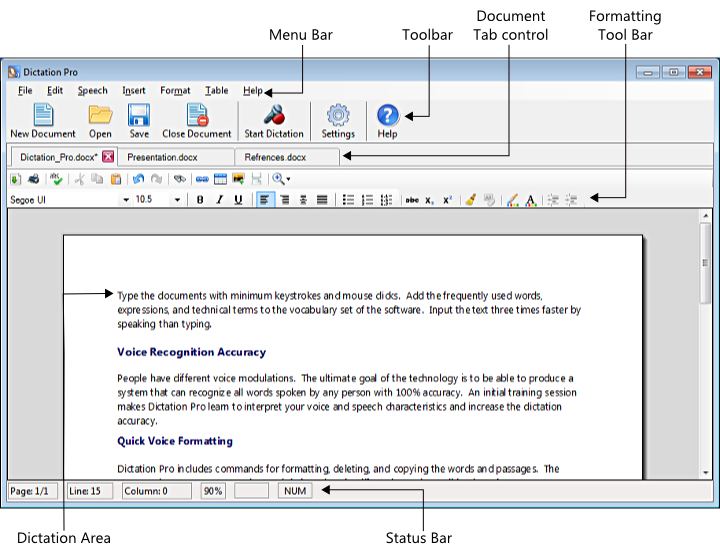Screen dimensions: 720x550
Task: Open the Table menu
Action: coord(216,91)
